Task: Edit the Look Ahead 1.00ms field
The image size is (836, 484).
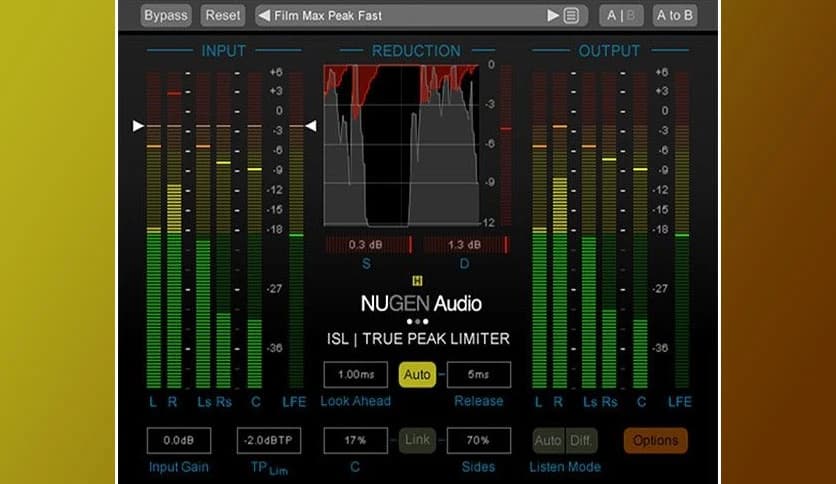Action: pos(356,375)
